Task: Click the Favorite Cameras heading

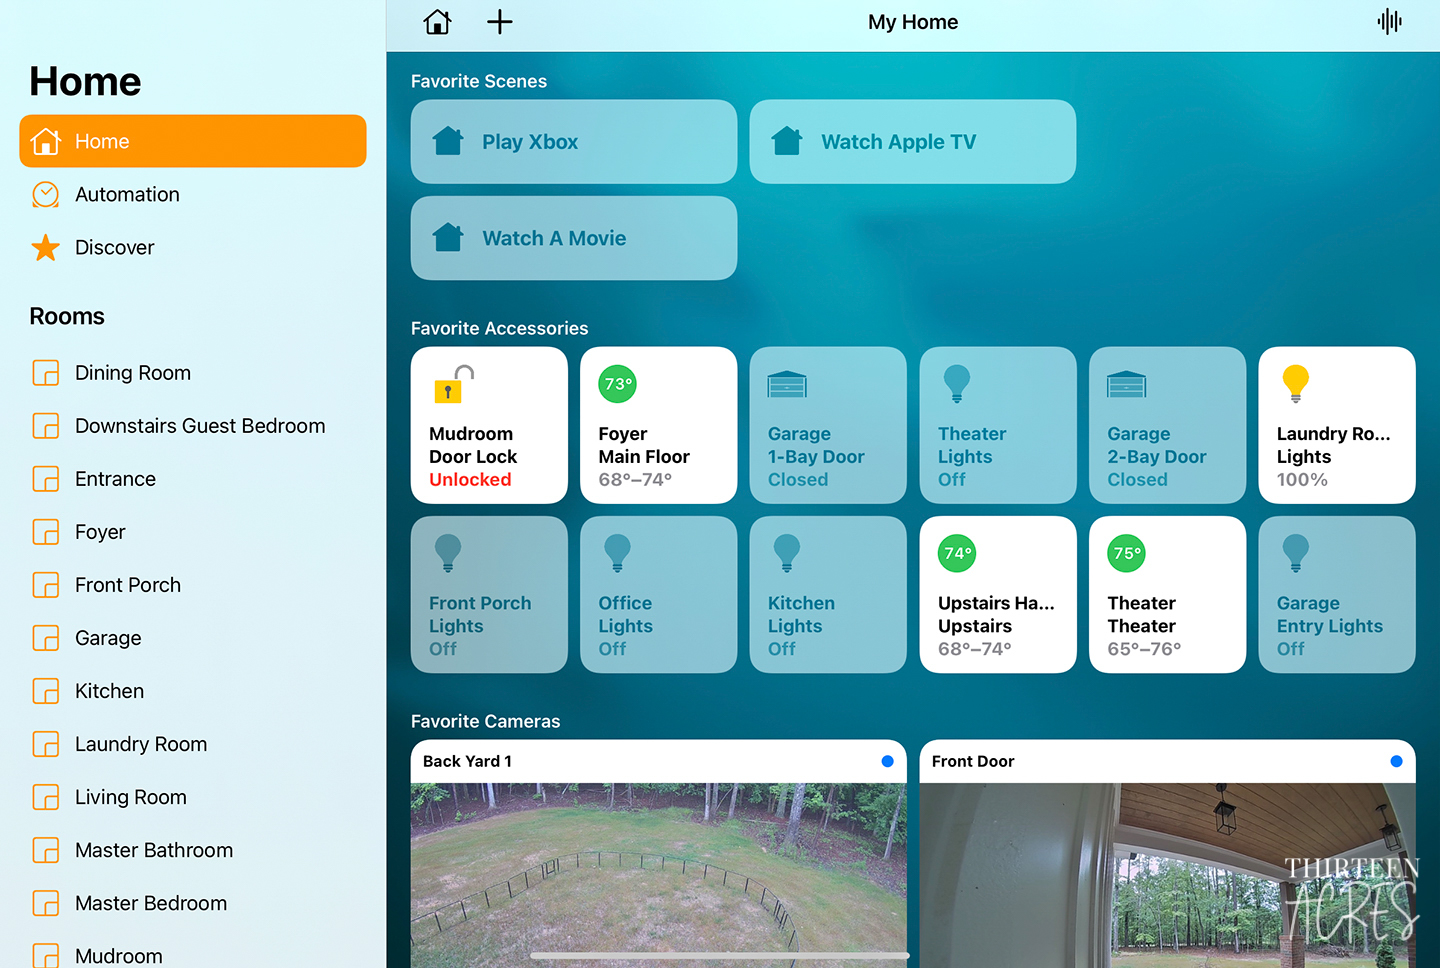Action: [486, 721]
